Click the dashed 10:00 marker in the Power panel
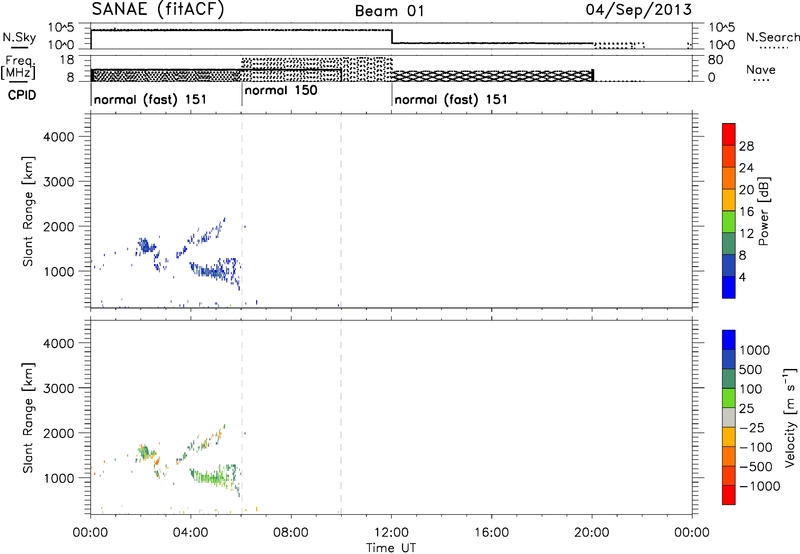The width and height of the screenshot is (800, 554). click(341, 210)
